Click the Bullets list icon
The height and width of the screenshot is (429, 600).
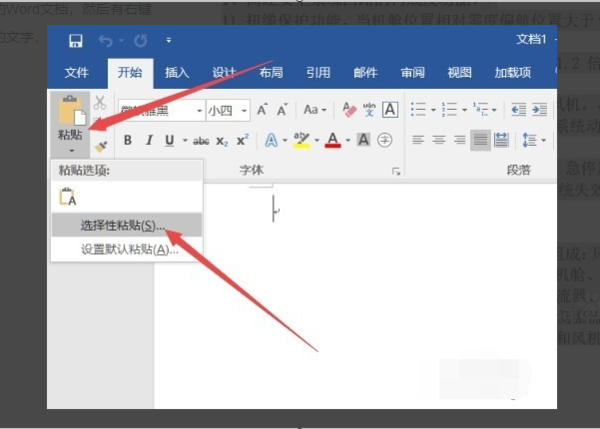pos(418,109)
